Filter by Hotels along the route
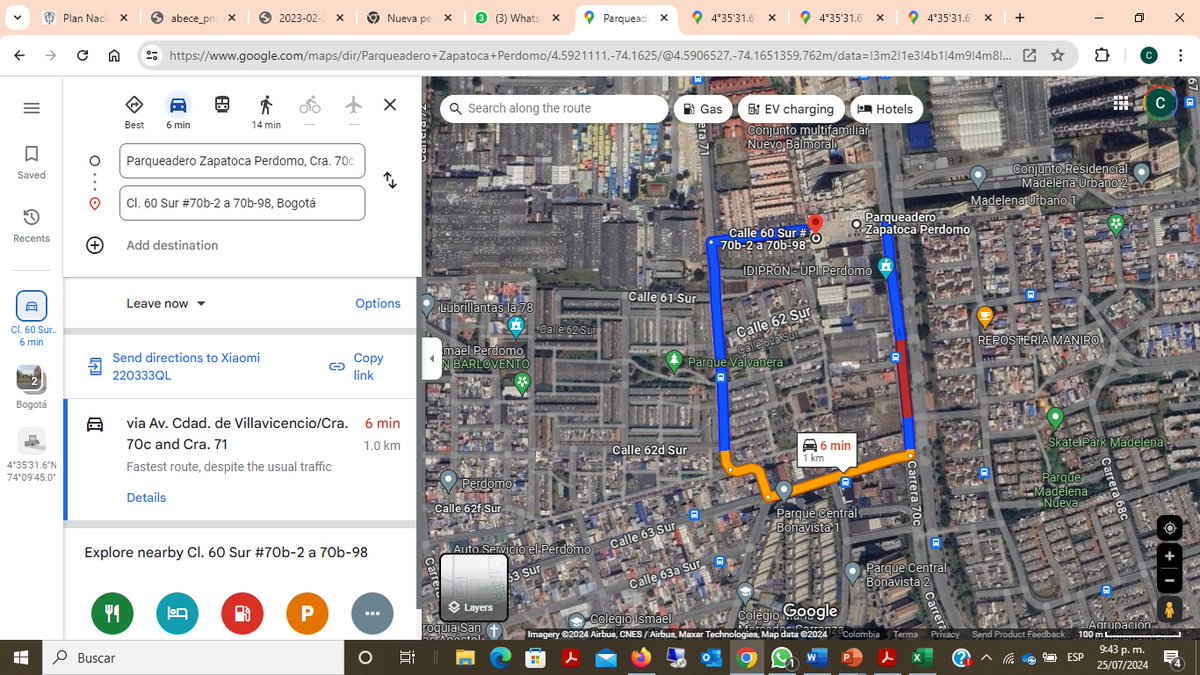The width and height of the screenshot is (1200, 675). click(x=886, y=109)
